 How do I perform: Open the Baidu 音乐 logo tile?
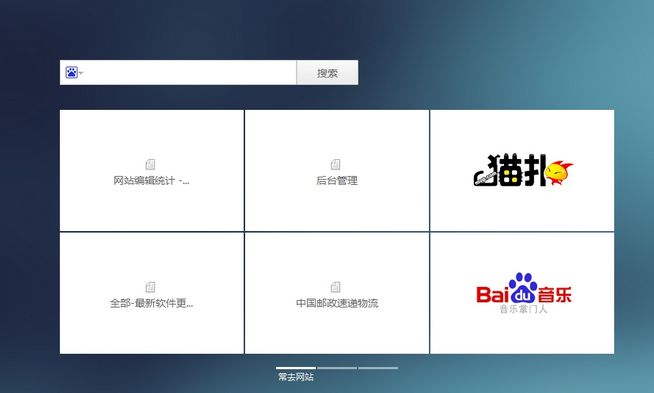click(522, 293)
